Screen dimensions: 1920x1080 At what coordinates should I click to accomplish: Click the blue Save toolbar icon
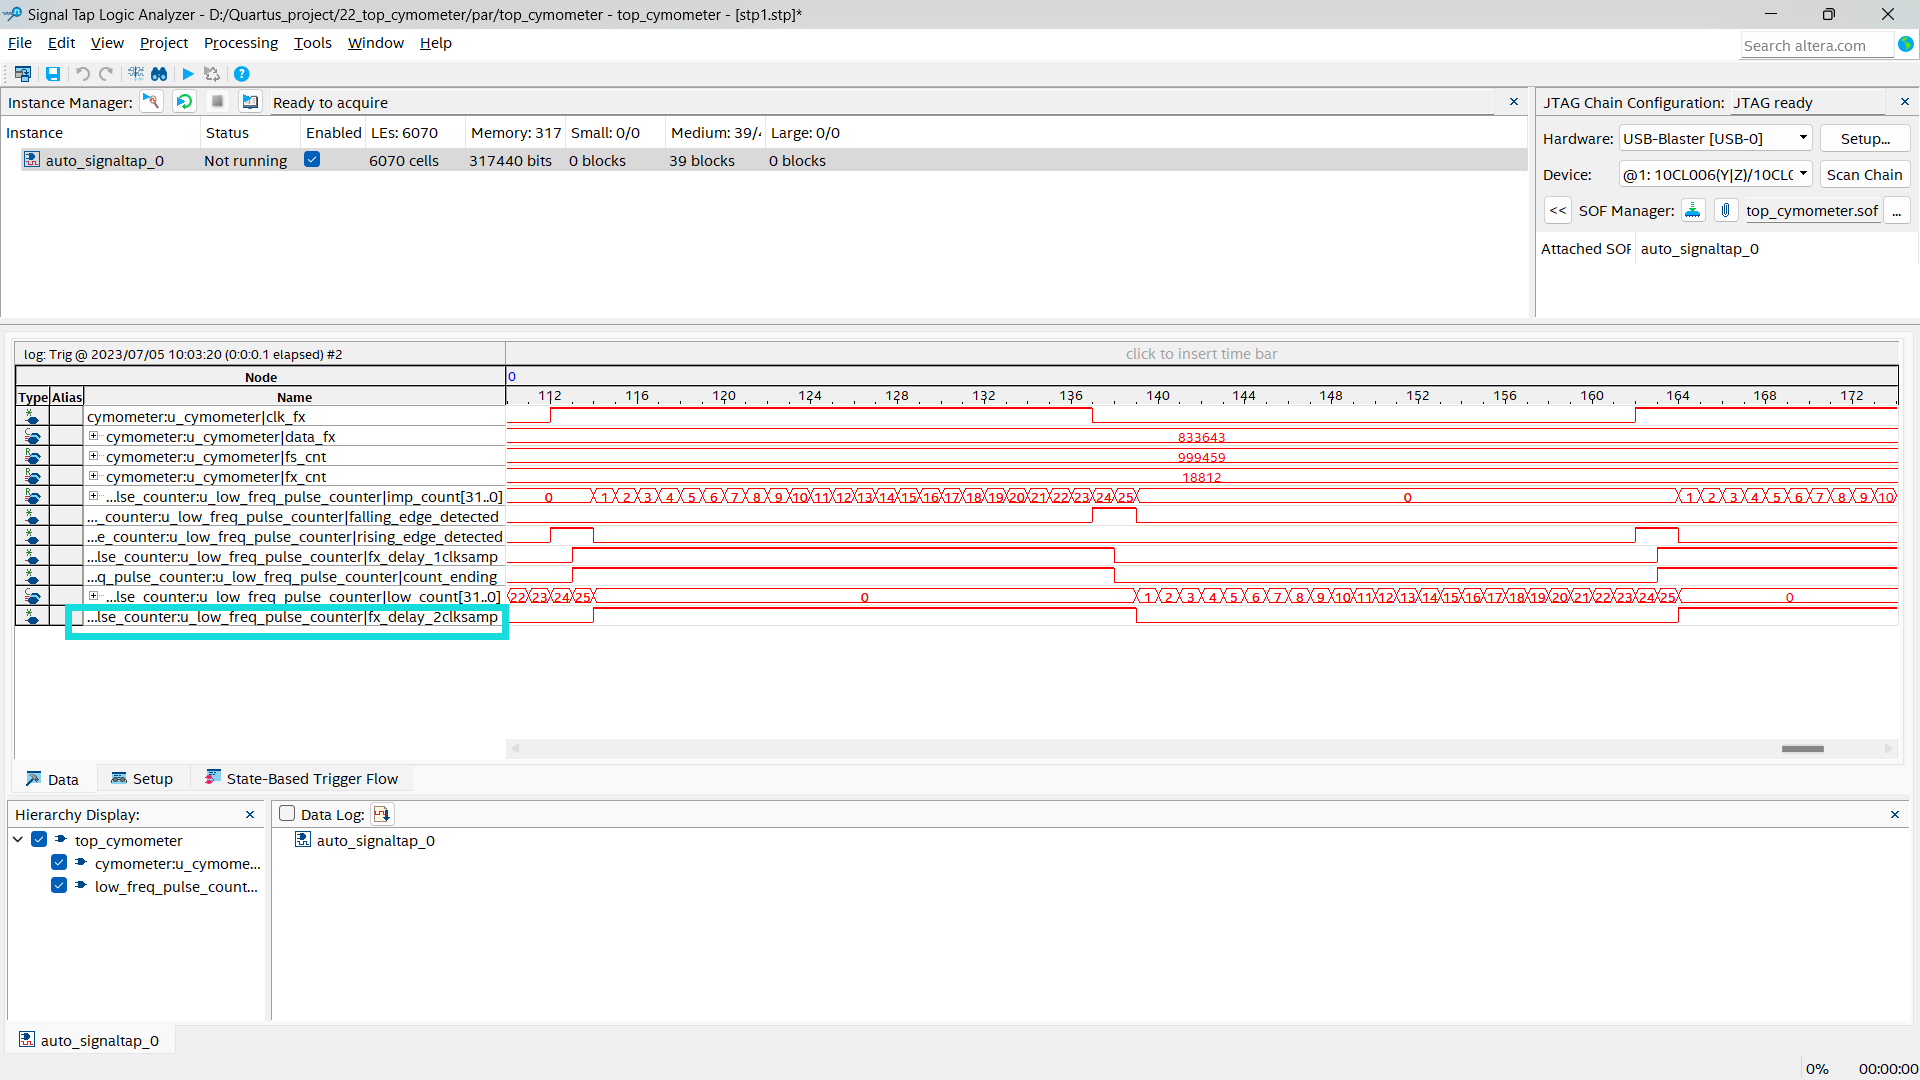click(53, 74)
